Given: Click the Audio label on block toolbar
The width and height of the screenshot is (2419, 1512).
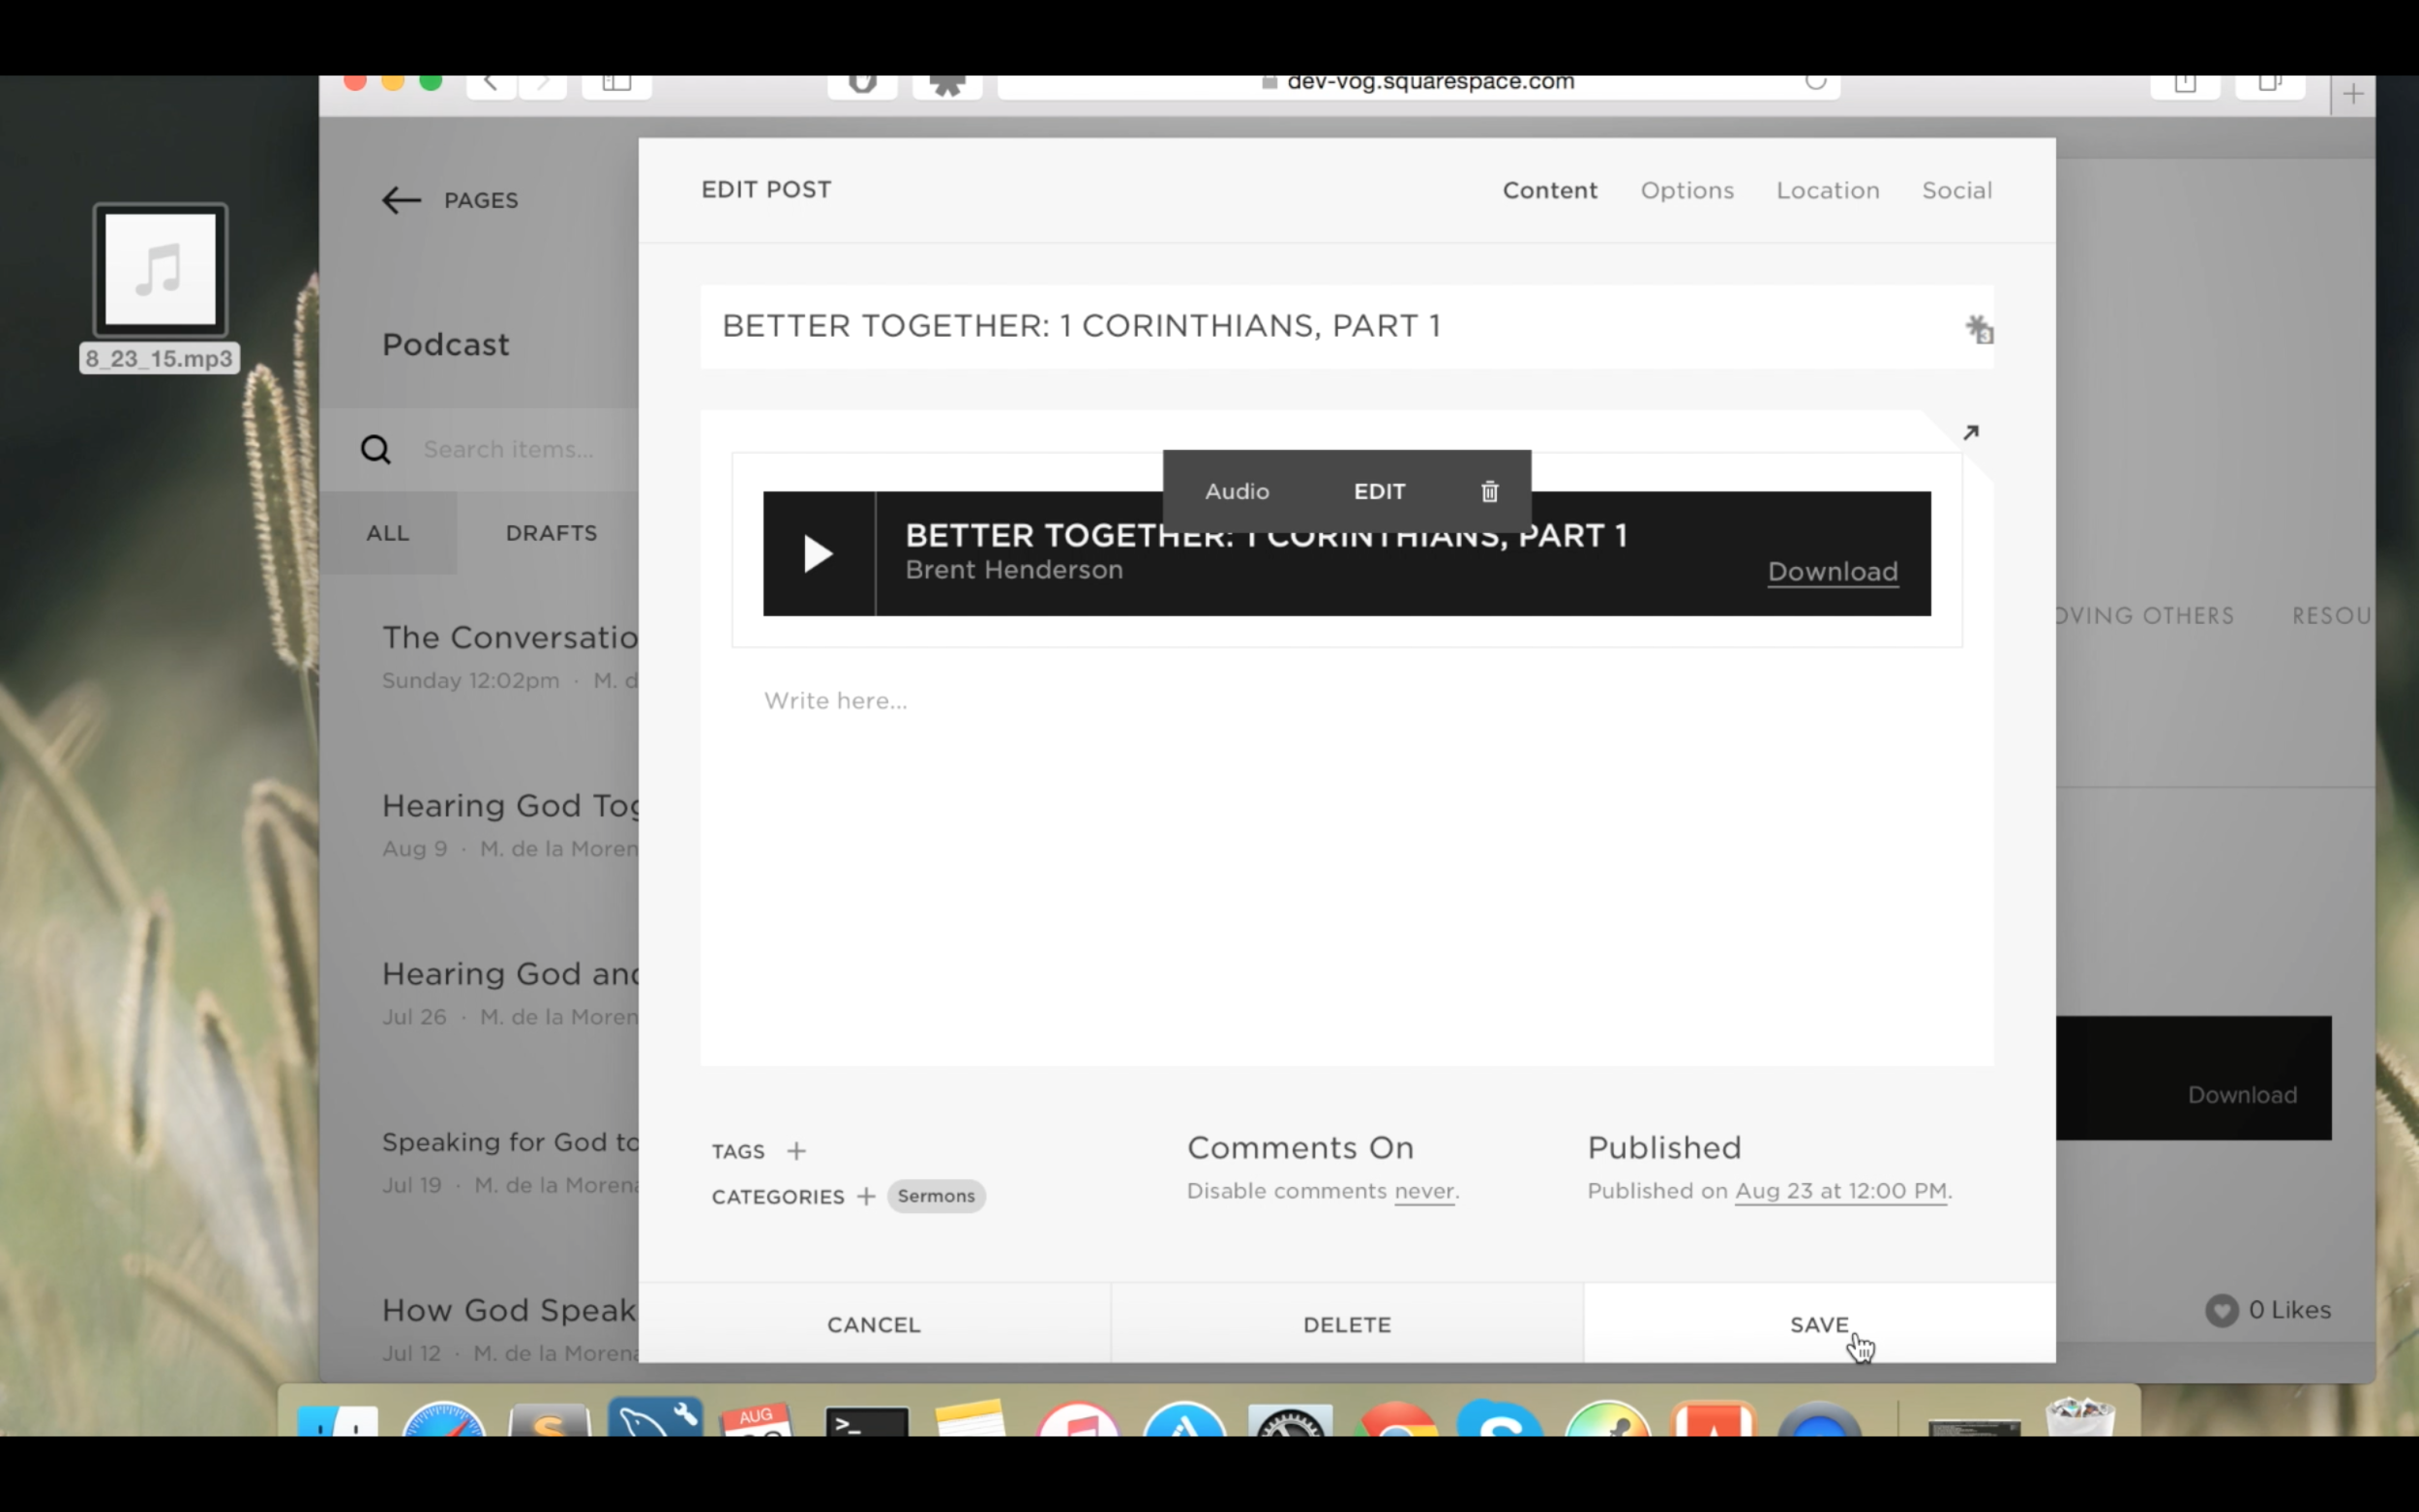Looking at the screenshot, I should point(1237,491).
